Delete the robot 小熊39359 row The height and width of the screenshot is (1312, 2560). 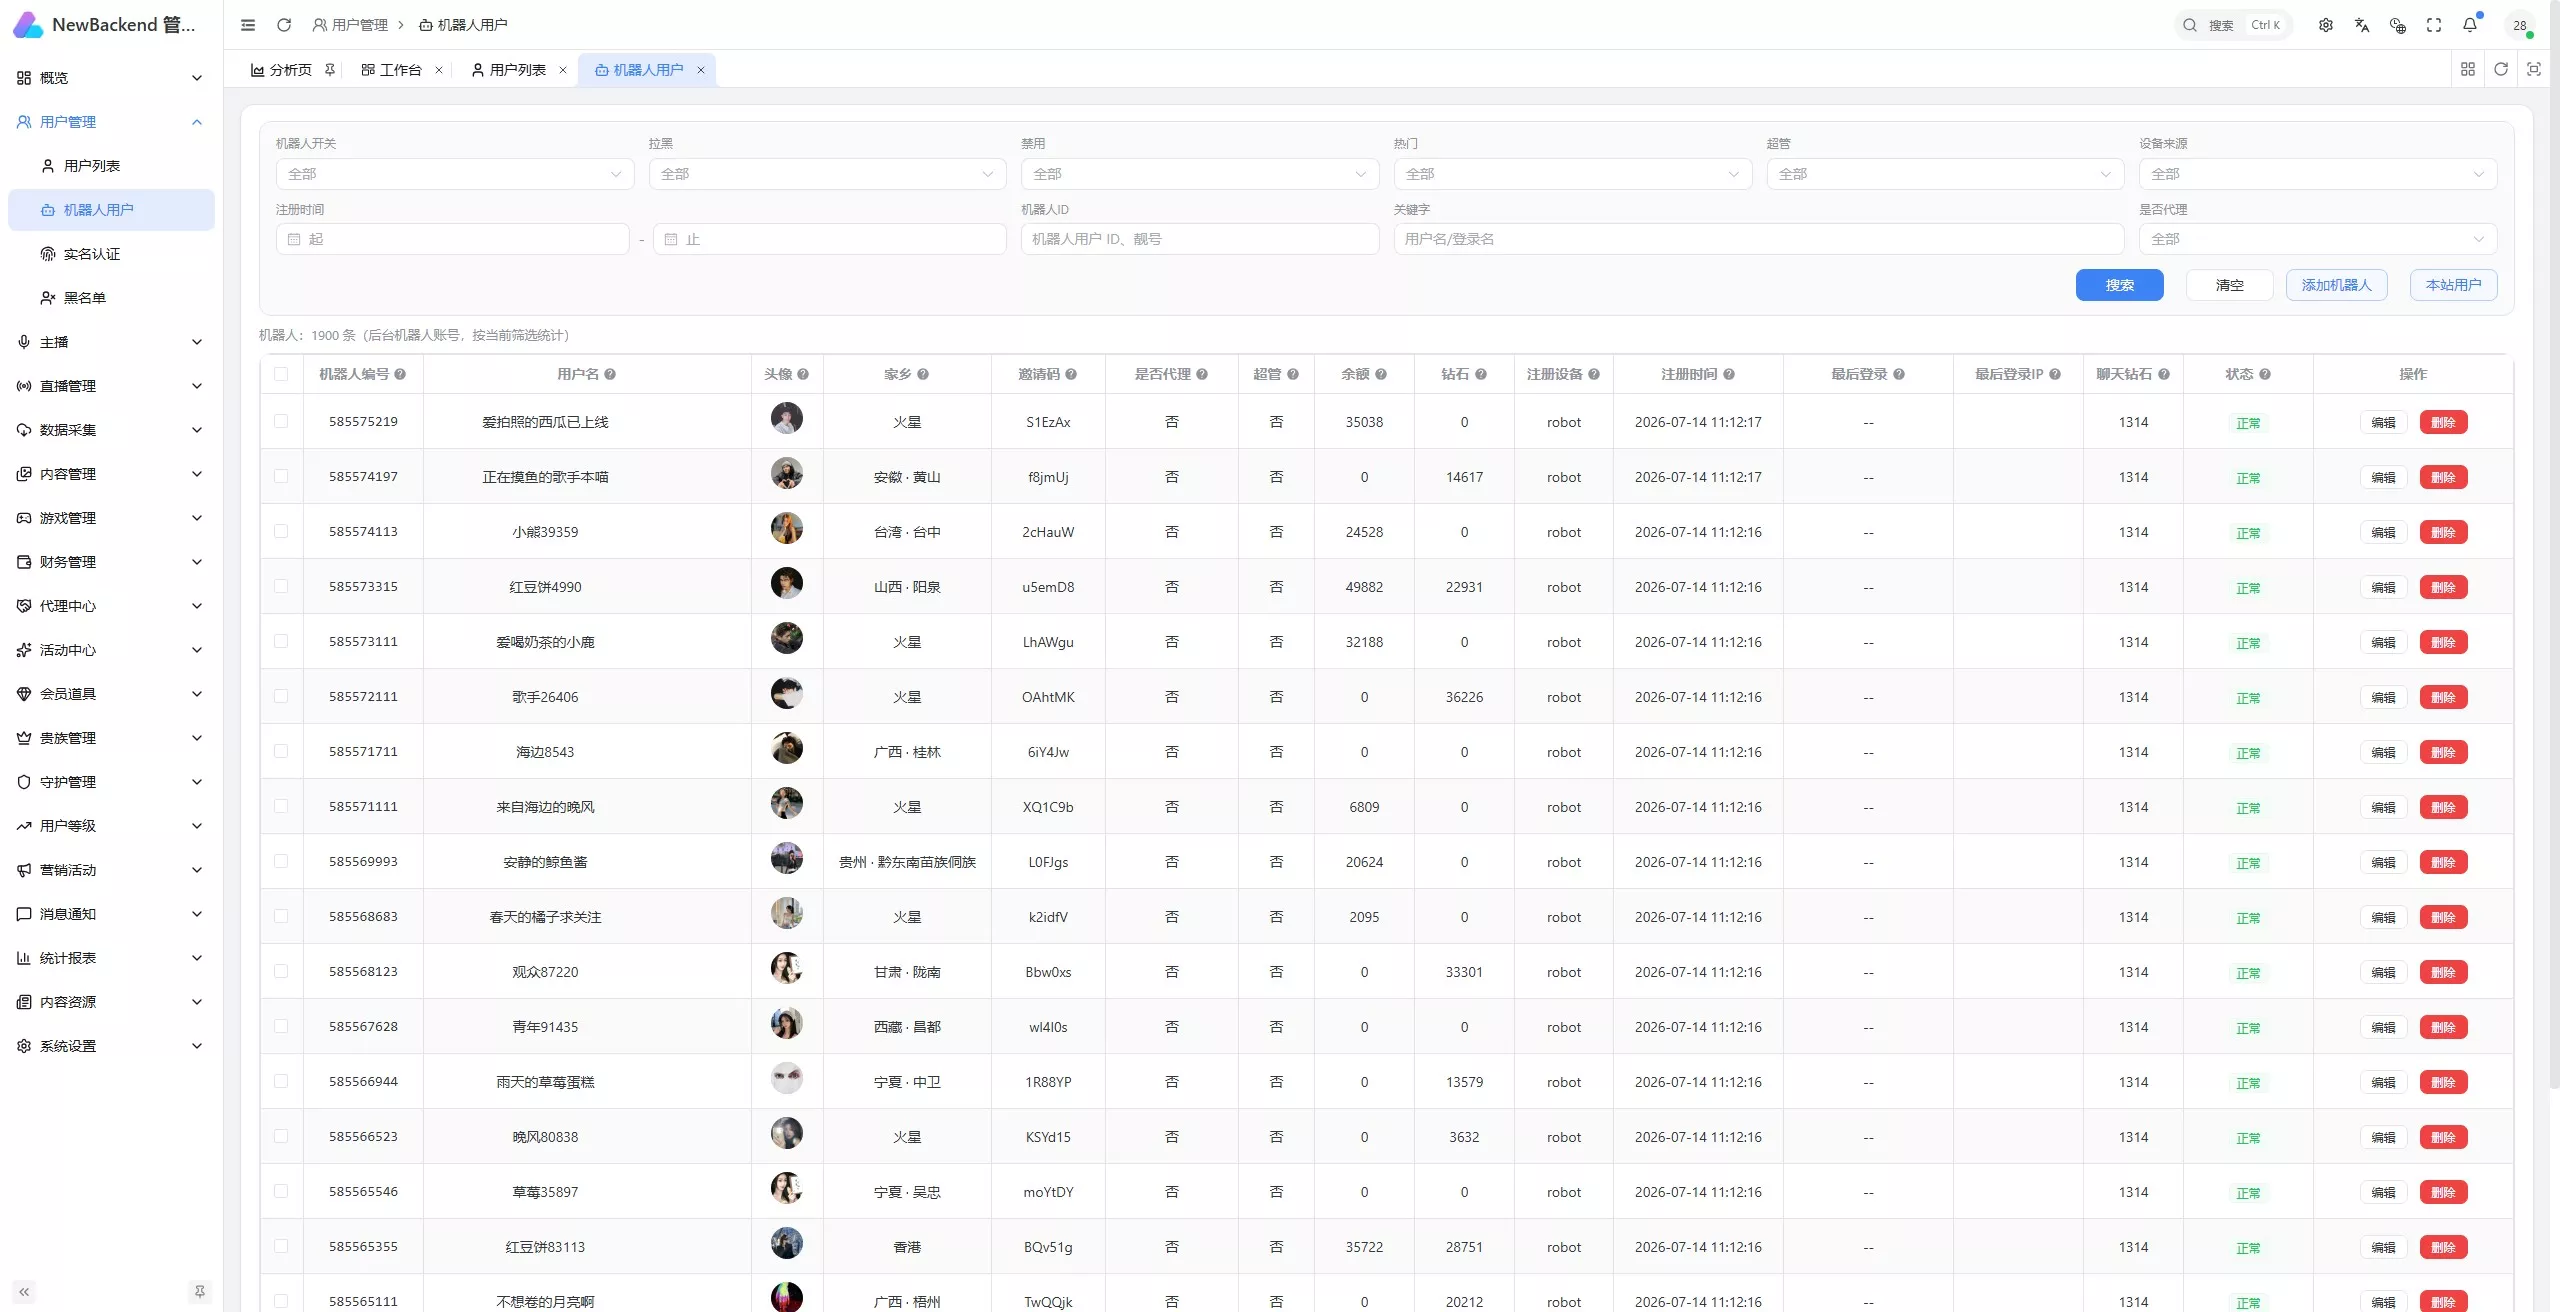pyautogui.click(x=2443, y=532)
